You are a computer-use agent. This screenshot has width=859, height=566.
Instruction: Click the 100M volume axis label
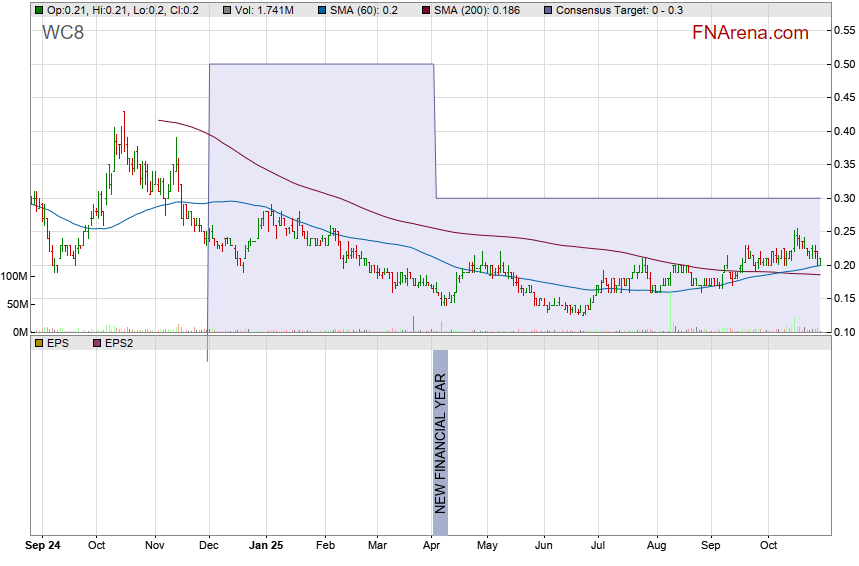pos(15,276)
